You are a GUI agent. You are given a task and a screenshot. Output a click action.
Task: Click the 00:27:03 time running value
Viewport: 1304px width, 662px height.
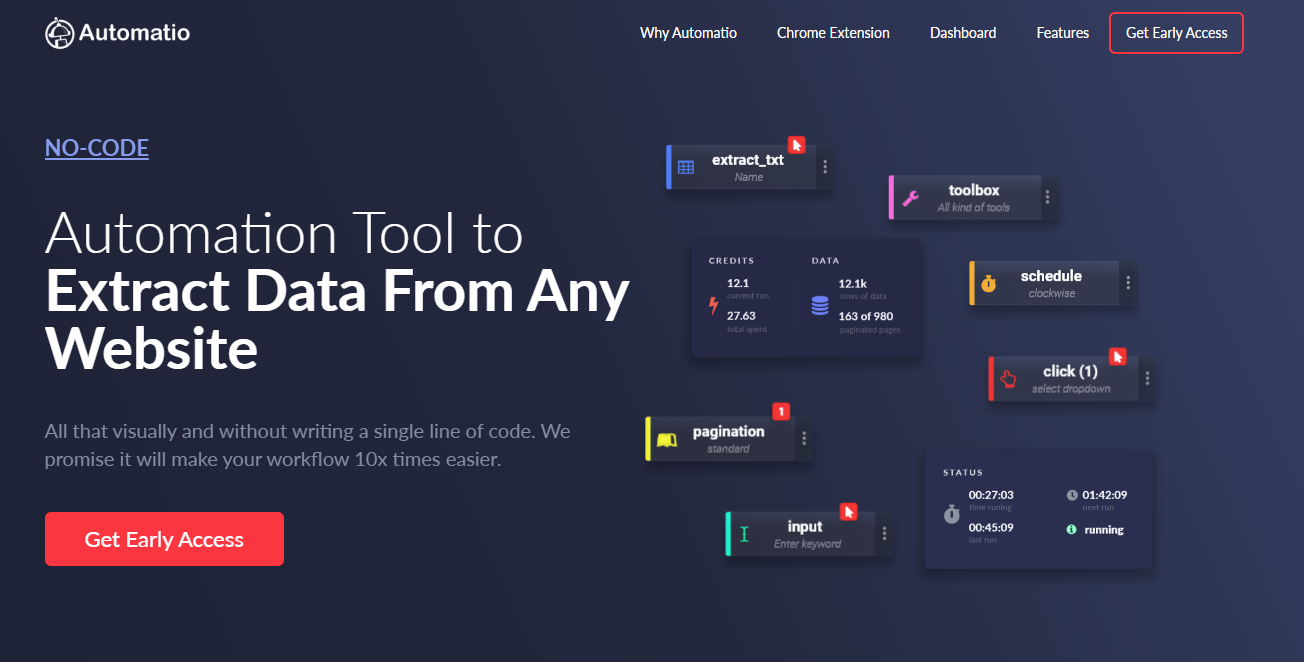click(991, 495)
